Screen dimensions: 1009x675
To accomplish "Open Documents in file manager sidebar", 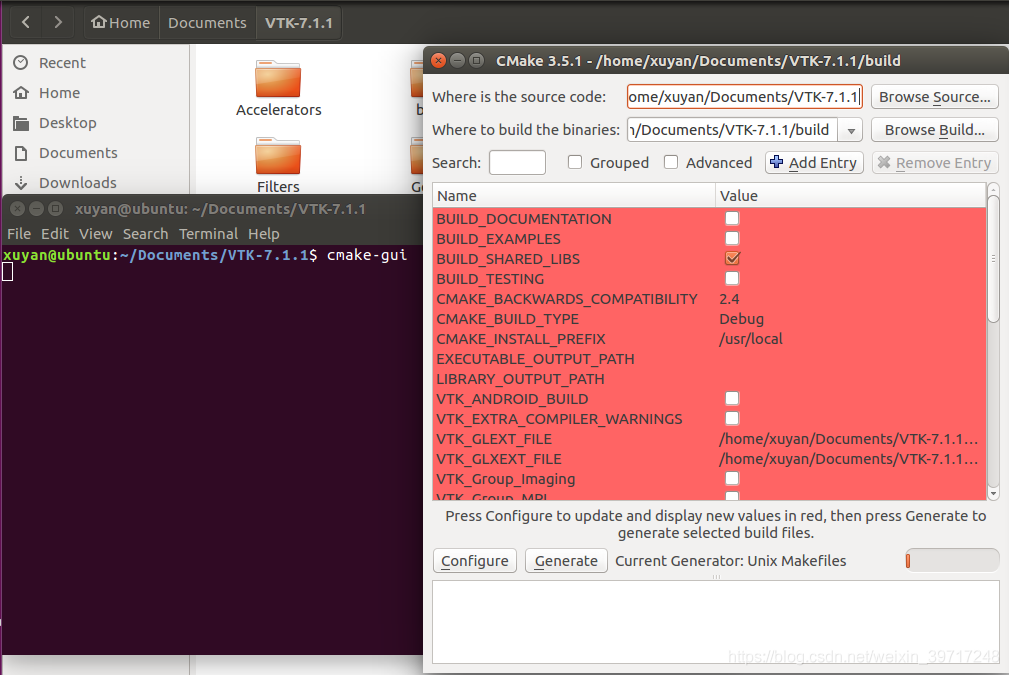I will point(78,153).
